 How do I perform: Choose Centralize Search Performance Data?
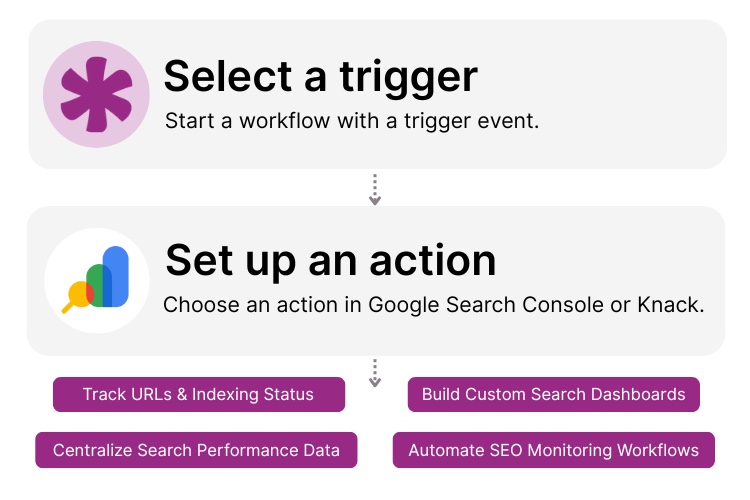tap(196, 450)
